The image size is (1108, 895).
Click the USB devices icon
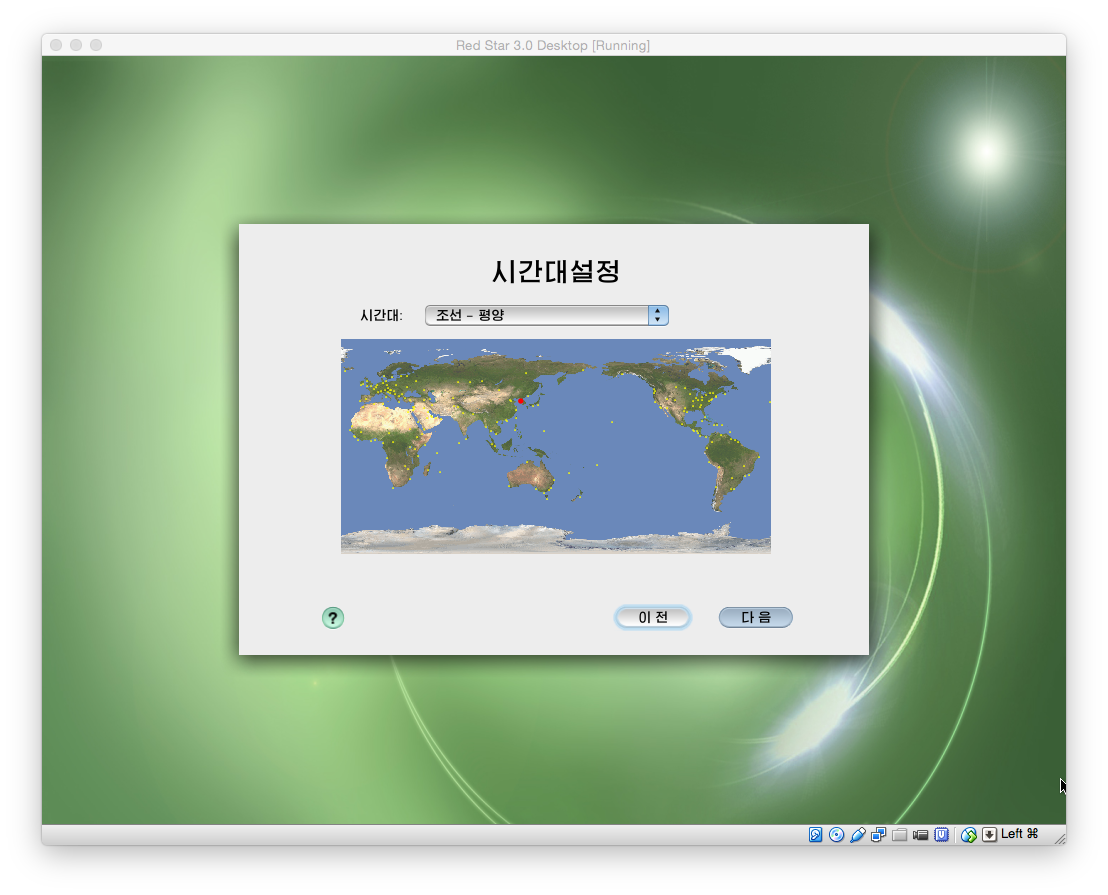[x=858, y=835]
